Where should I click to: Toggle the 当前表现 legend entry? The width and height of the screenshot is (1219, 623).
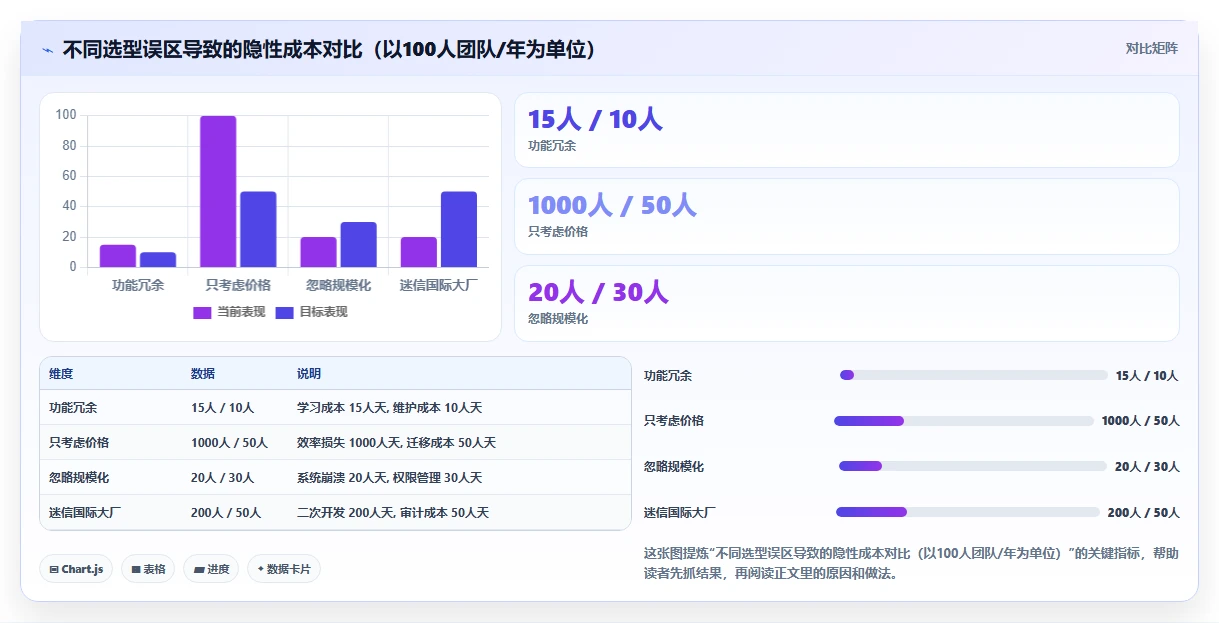229,312
